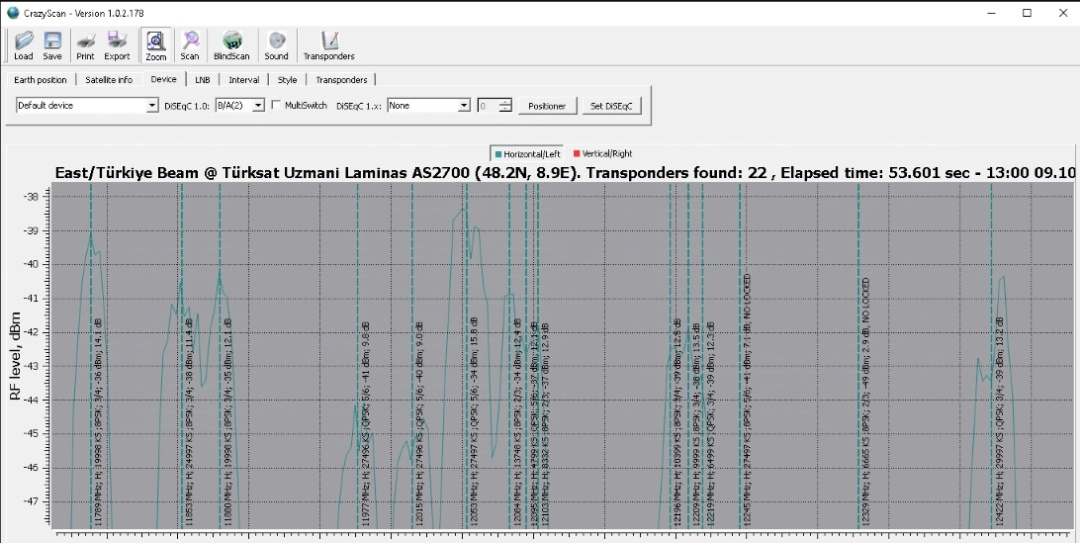Viewport: 1080px width, 543px height.
Task: Open Transponders from the toolbar
Action: 329,46
